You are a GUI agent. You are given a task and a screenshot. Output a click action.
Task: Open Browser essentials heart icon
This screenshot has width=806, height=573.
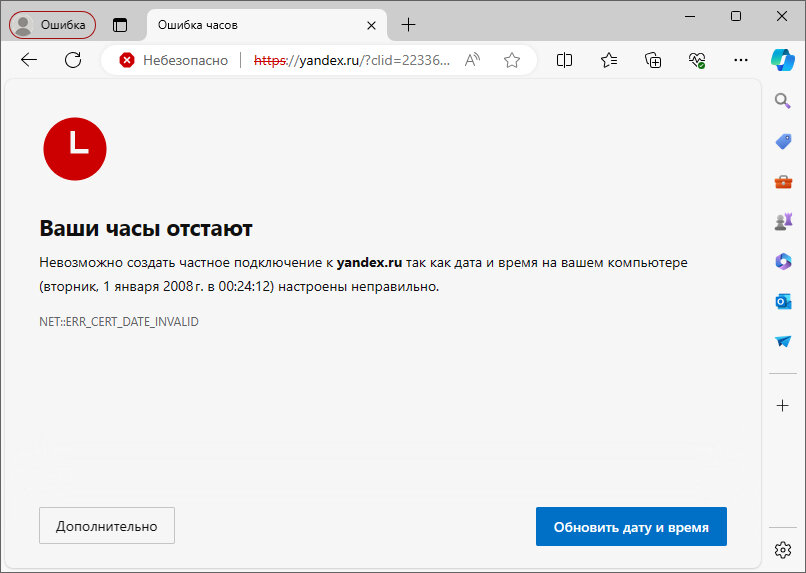pyautogui.click(x=697, y=60)
